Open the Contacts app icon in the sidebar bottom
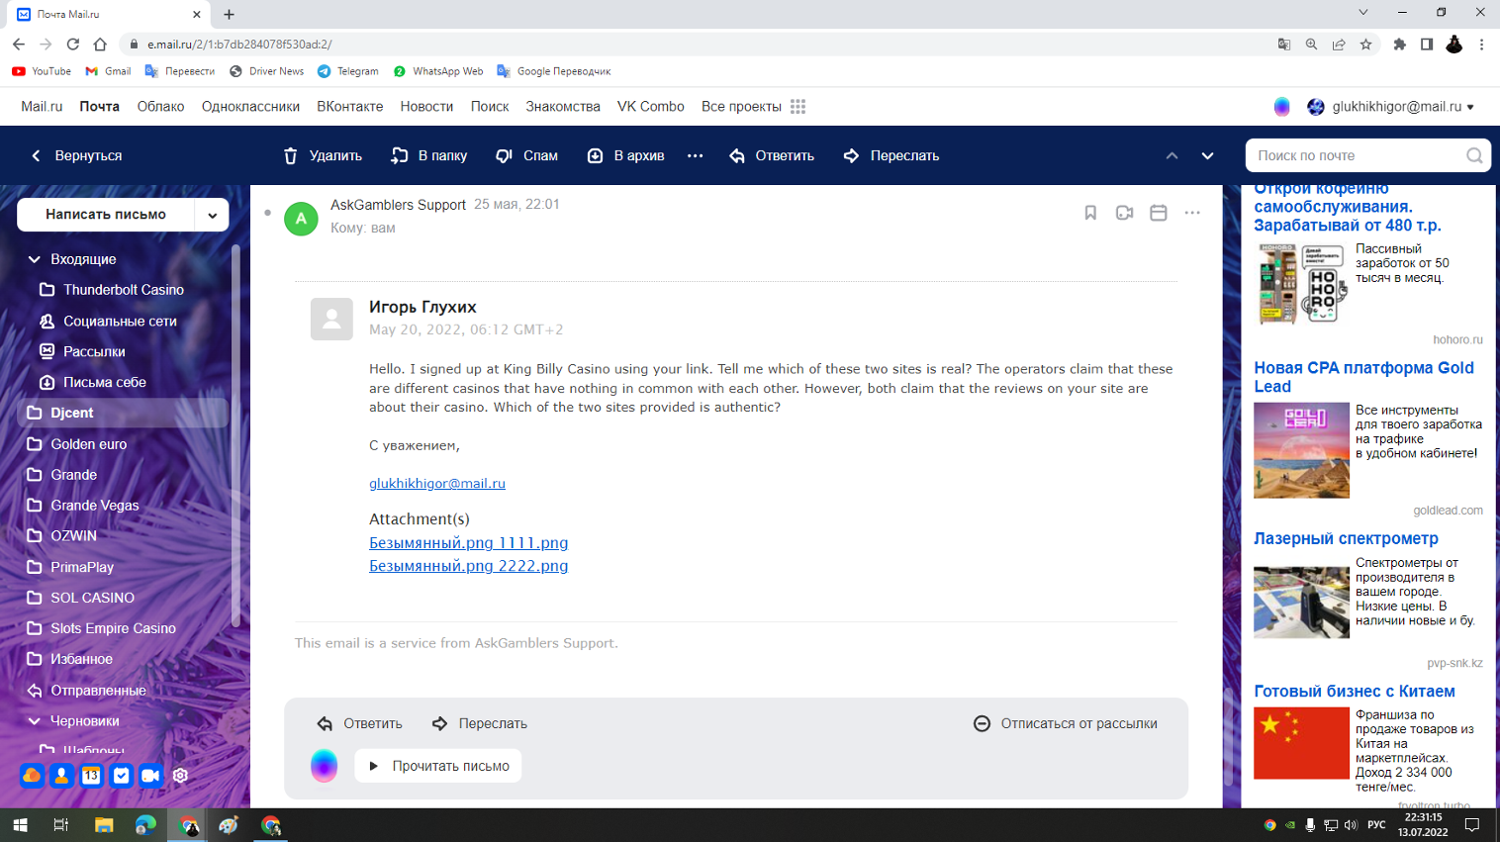 (61, 775)
